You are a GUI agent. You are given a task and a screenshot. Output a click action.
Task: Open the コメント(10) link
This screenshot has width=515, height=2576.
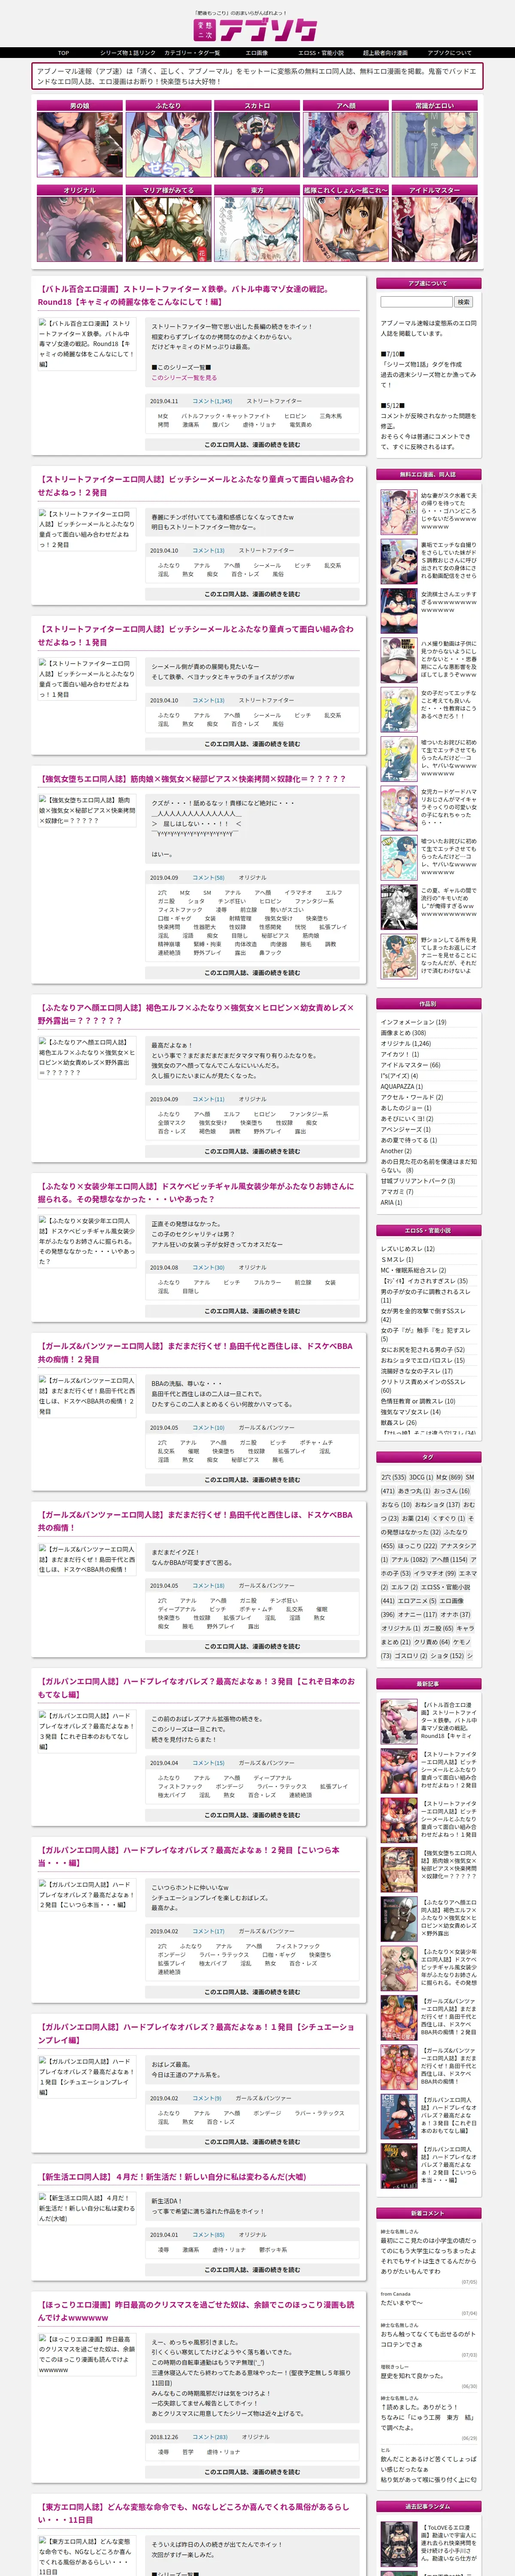point(208,1428)
